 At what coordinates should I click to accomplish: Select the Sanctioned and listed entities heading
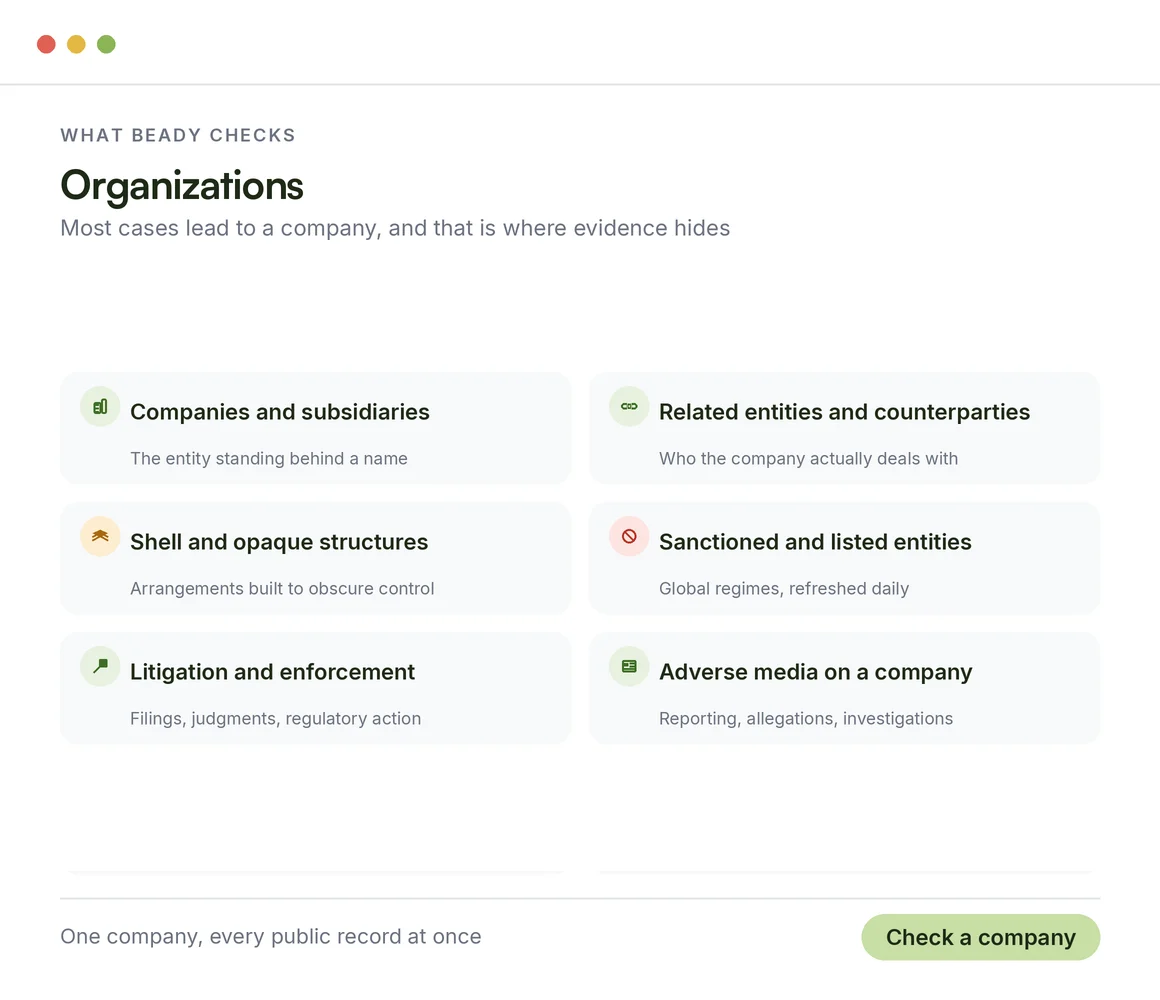[815, 542]
